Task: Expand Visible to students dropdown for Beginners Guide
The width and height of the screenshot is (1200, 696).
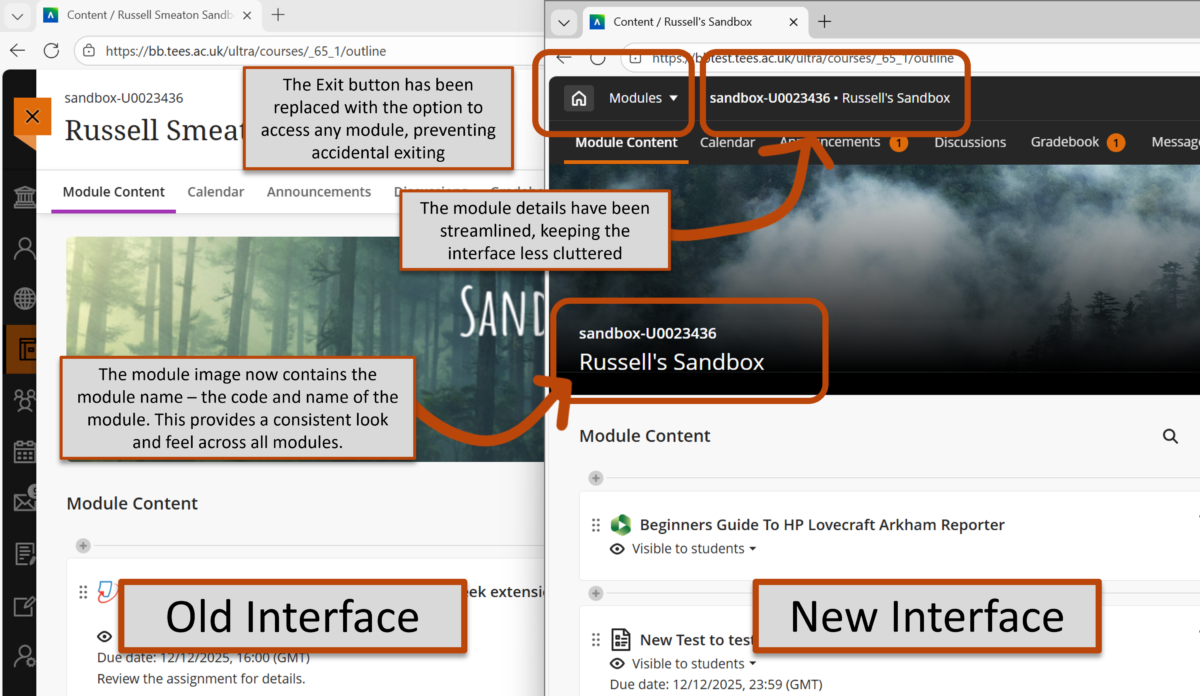Action: pos(694,549)
